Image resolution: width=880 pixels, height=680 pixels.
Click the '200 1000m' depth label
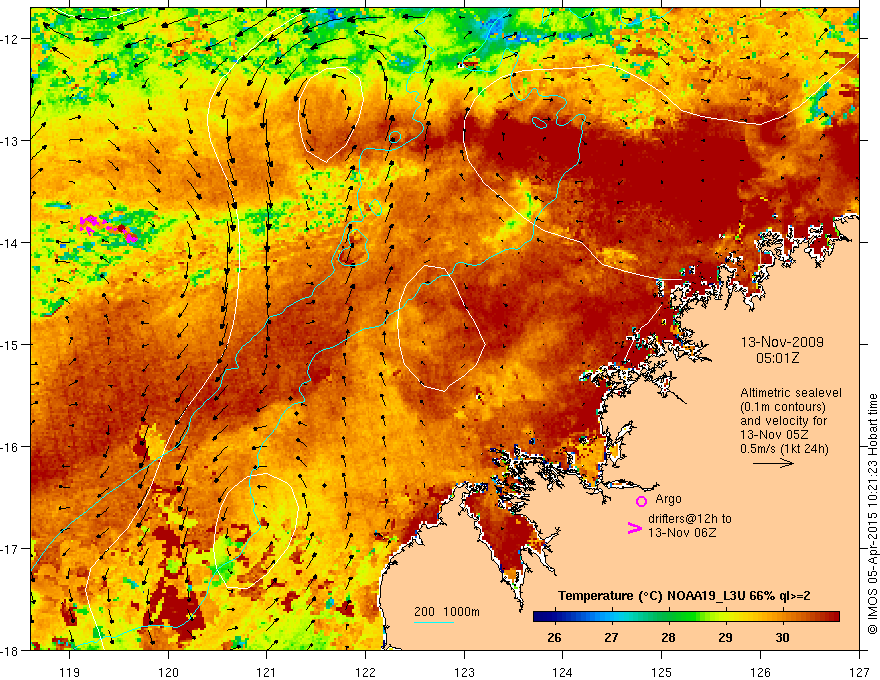(447, 612)
